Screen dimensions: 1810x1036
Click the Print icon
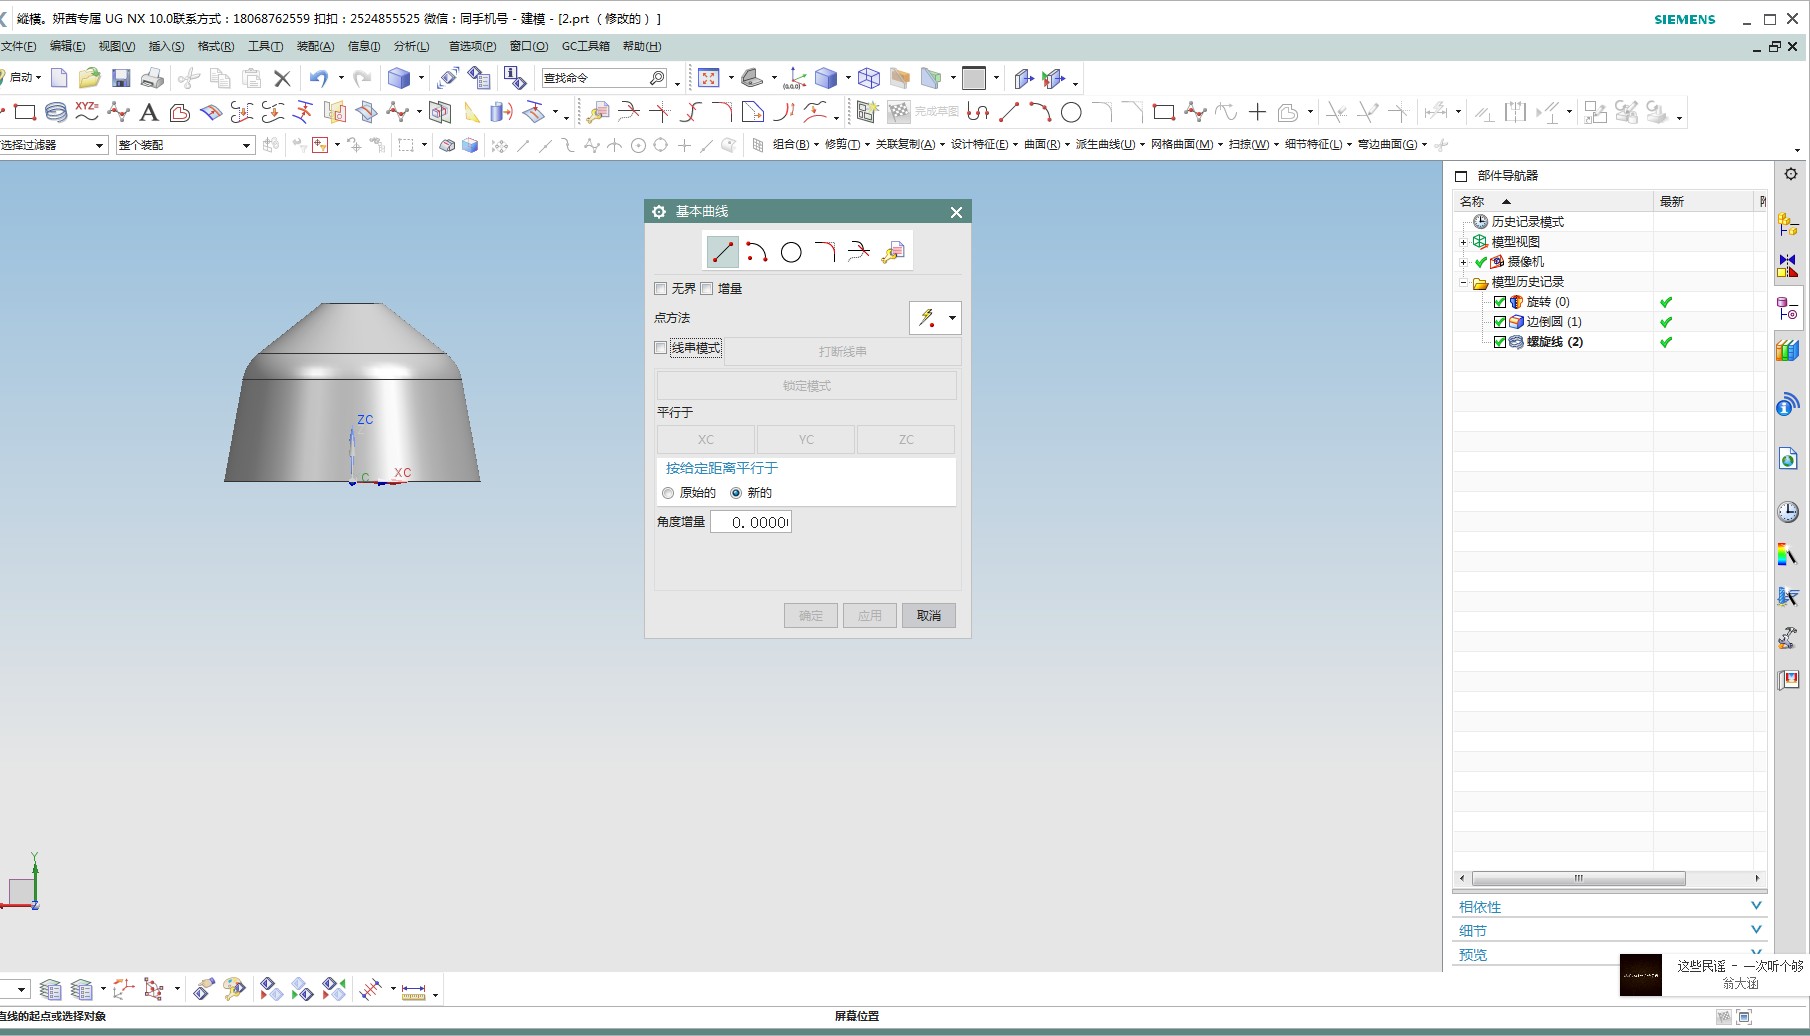[x=152, y=78]
